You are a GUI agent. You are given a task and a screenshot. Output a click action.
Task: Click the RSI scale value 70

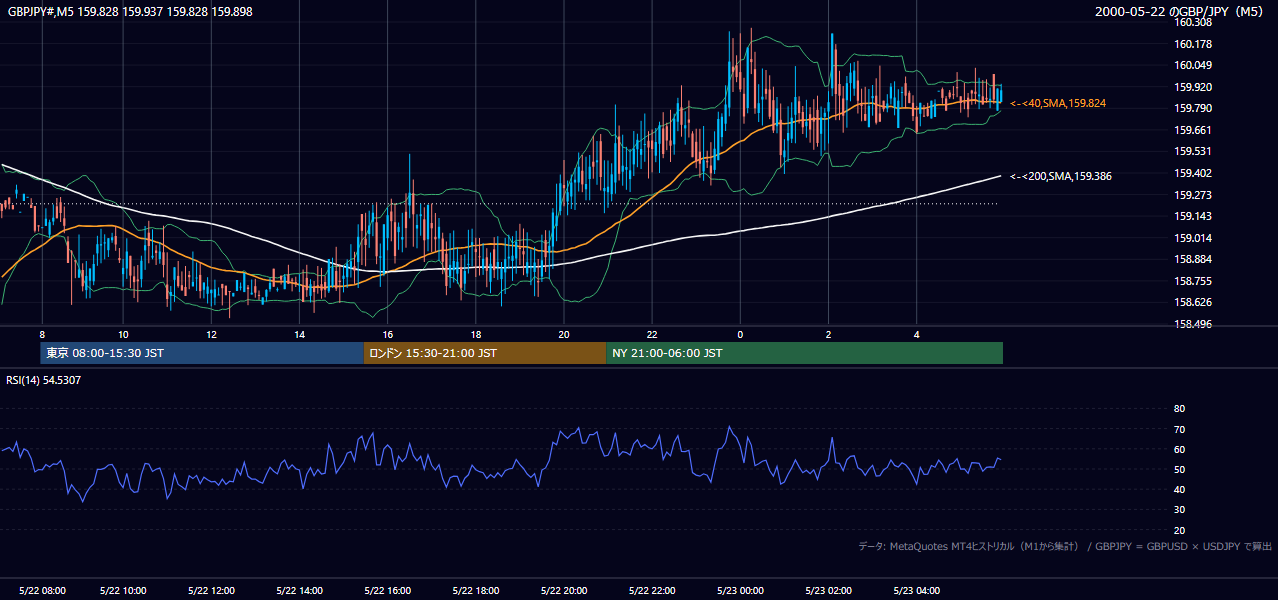pos(1179,429)
